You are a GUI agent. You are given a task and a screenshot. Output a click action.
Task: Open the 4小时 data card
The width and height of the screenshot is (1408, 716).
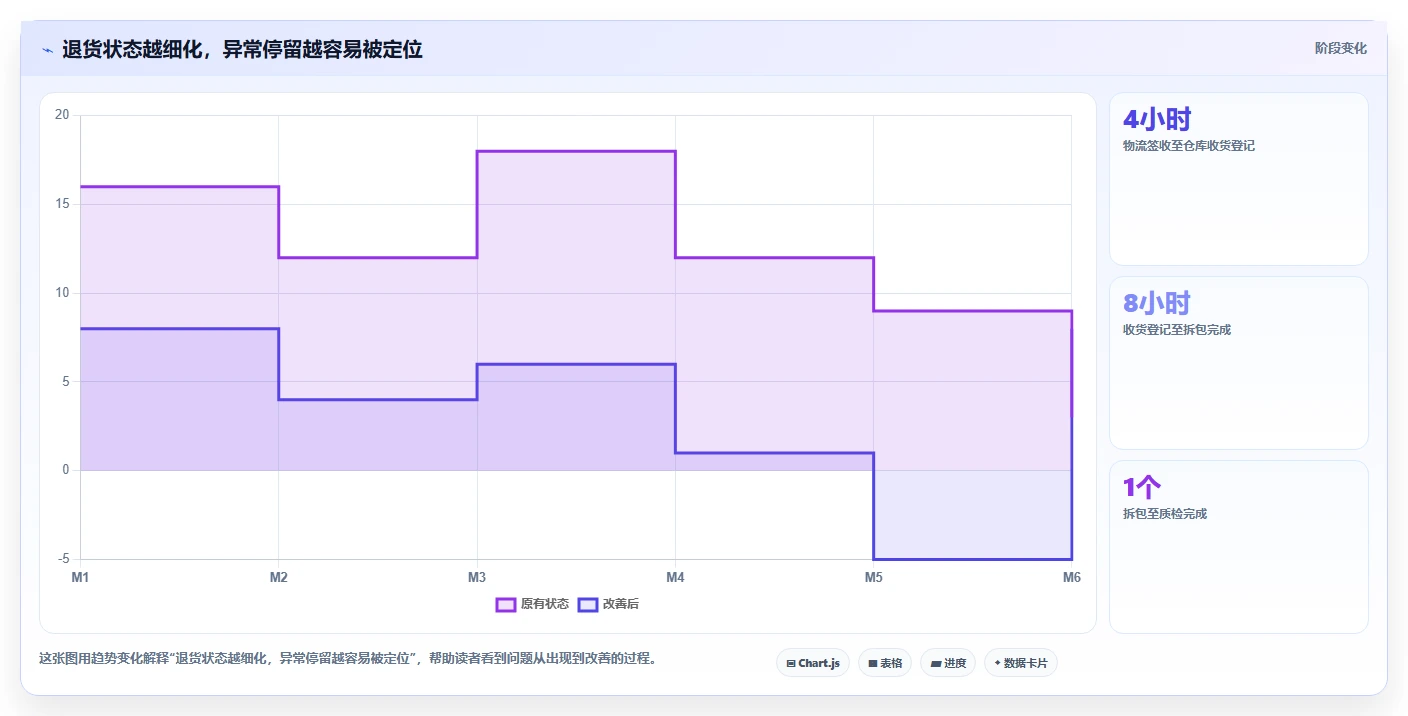(1238, 179)
